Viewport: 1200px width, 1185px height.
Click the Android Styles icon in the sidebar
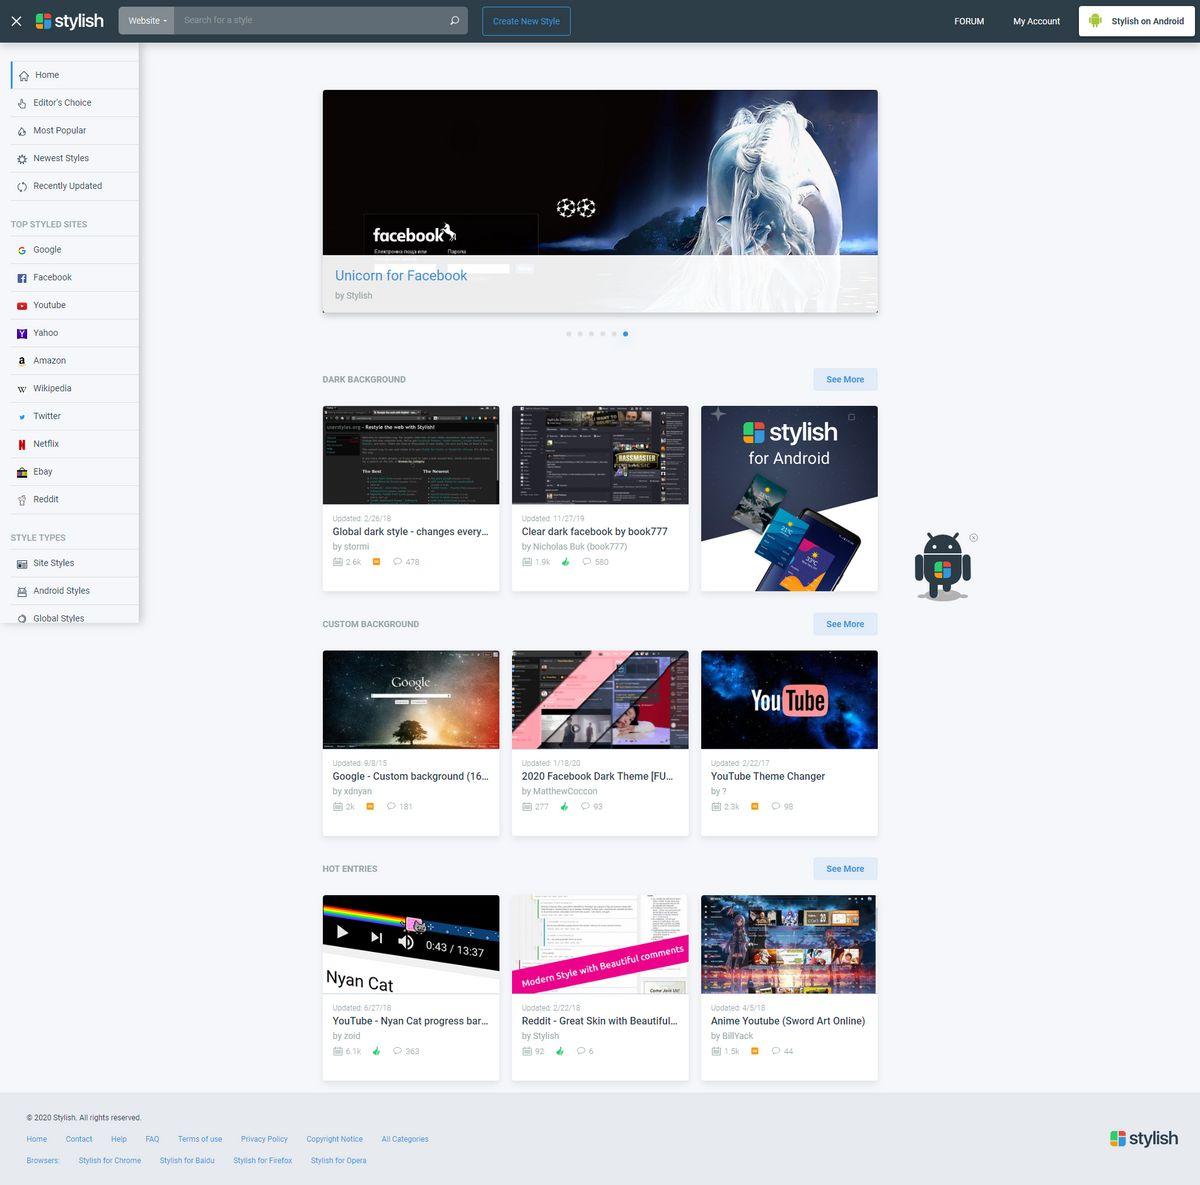(x=22, y=592)
